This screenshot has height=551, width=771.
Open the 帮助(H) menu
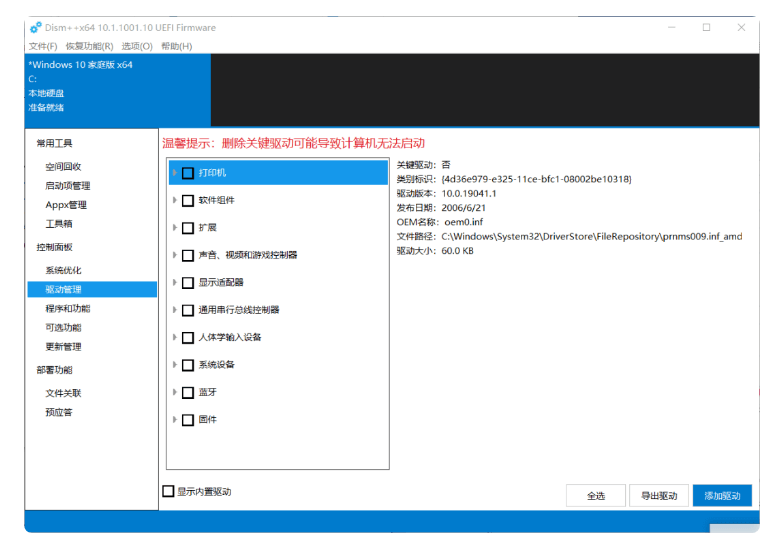point(176,46)
